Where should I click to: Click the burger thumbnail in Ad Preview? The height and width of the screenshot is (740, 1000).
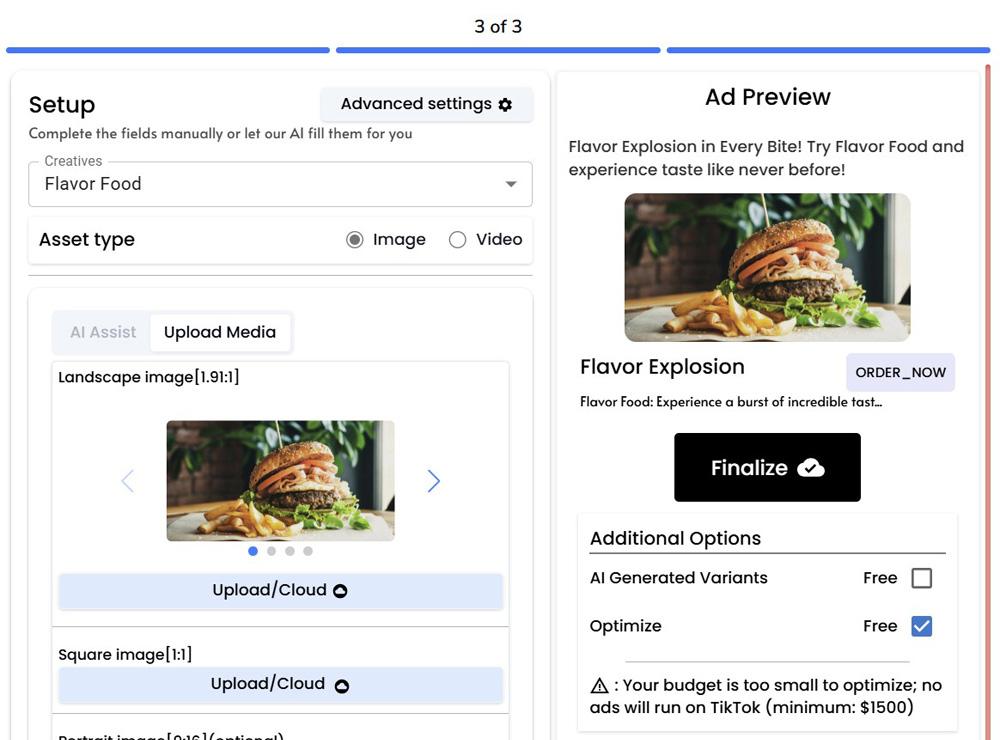(767, 267)
